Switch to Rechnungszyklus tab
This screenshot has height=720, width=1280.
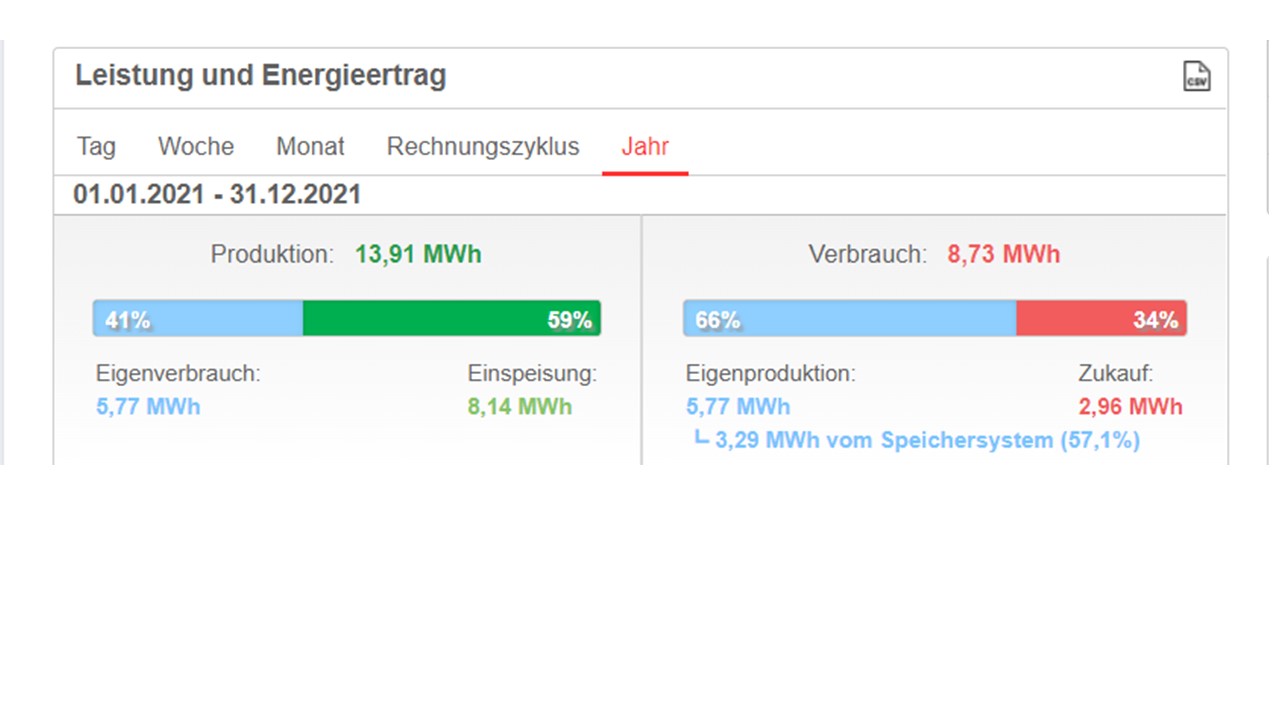tap(483, 146)
